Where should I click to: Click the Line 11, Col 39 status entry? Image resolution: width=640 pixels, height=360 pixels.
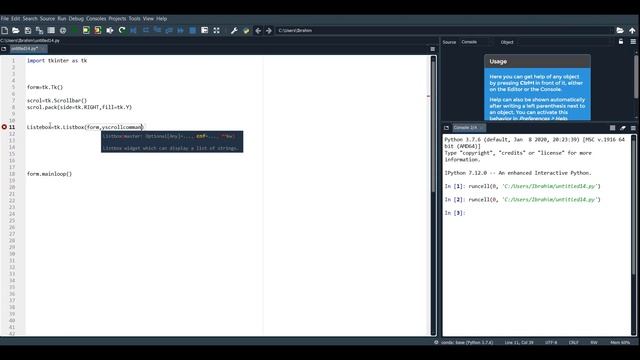519,342
